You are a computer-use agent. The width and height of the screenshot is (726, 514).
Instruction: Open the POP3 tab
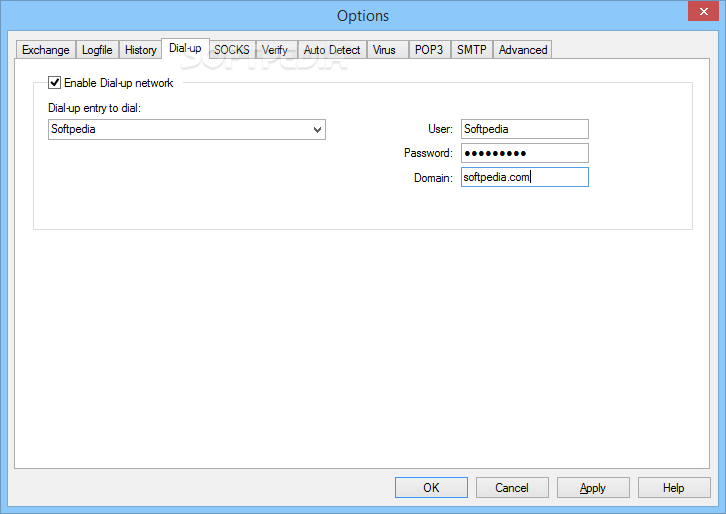point(429,50)
